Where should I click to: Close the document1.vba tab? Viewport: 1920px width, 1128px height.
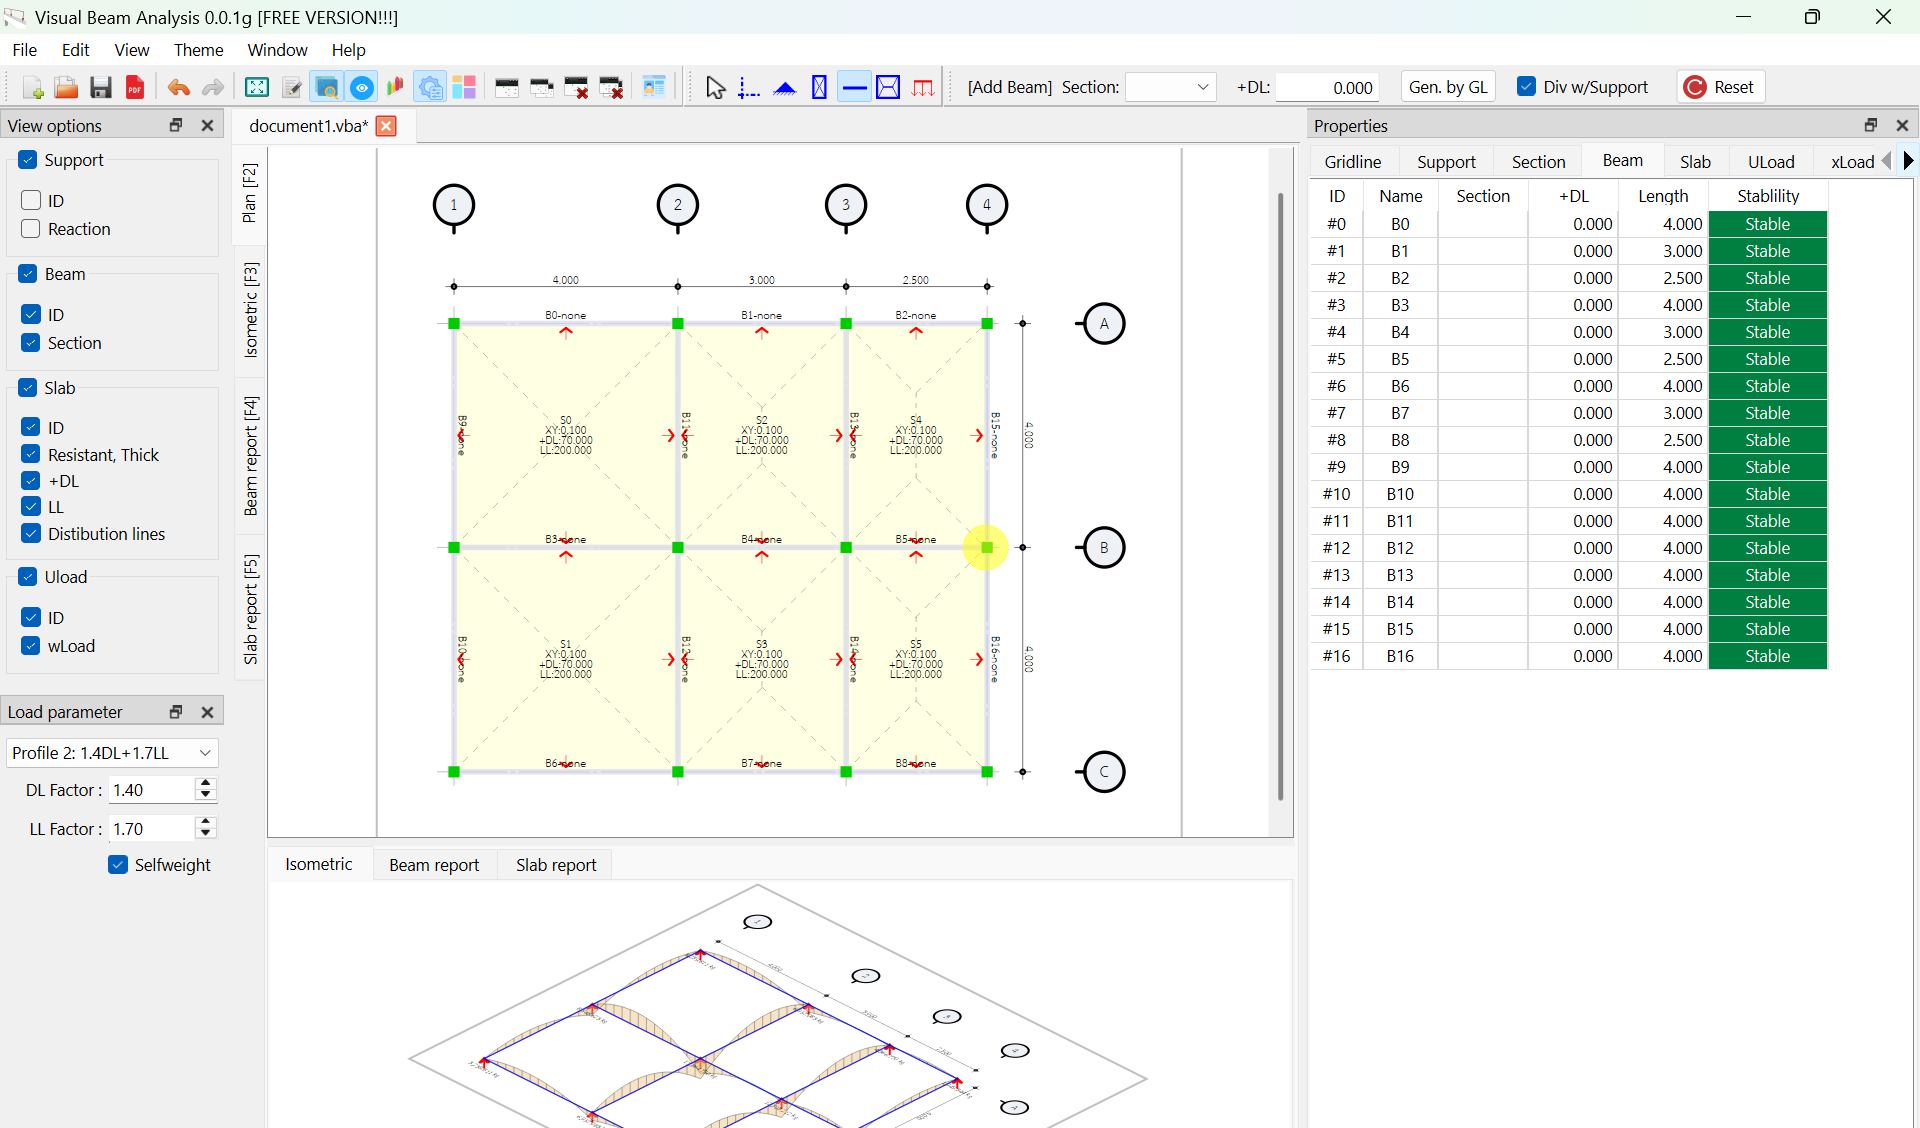click(386, 126)
